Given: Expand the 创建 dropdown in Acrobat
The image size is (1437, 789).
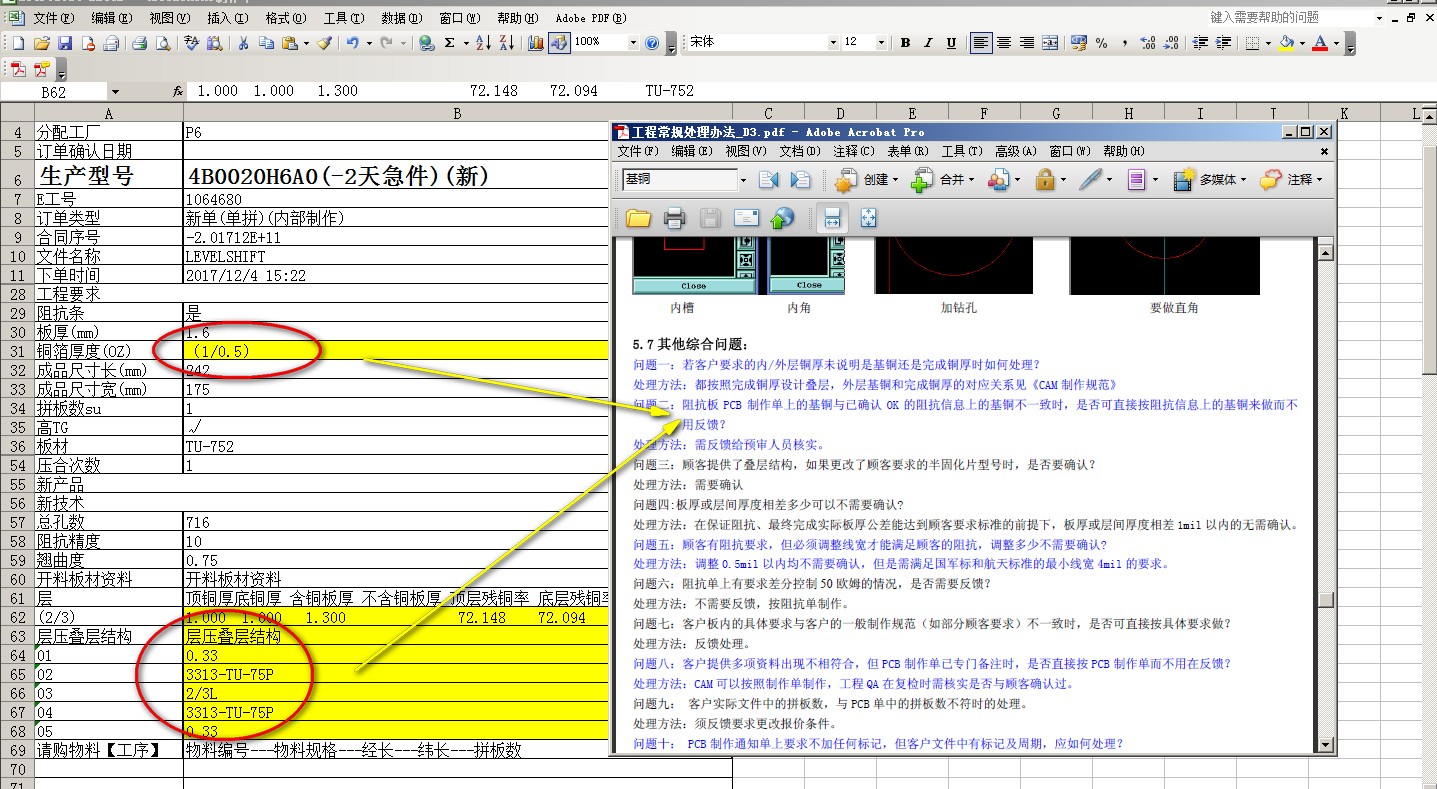Looking at the screenshot, I should click(x=897, y=180).
